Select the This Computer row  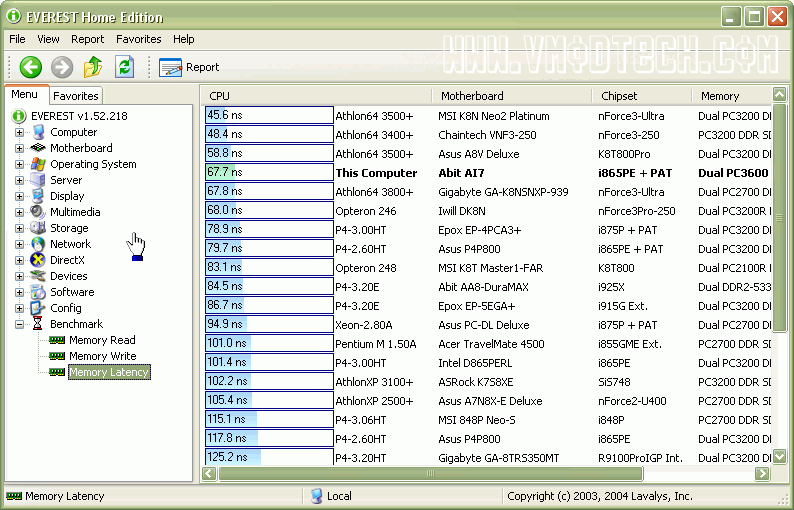click(488, 173)
